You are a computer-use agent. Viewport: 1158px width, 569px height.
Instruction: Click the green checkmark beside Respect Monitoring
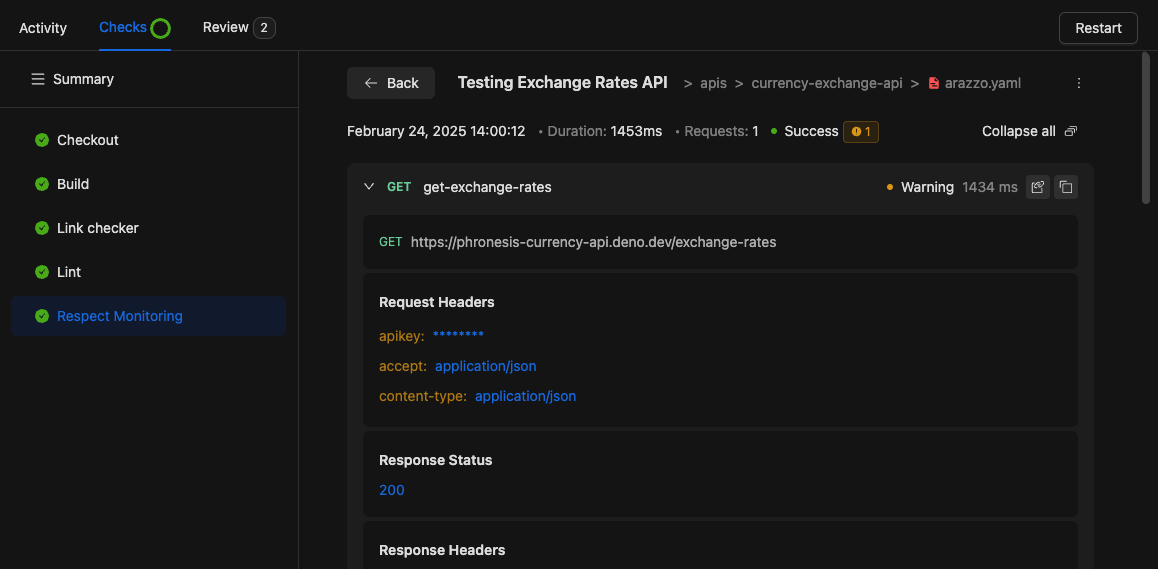[42, 316]
